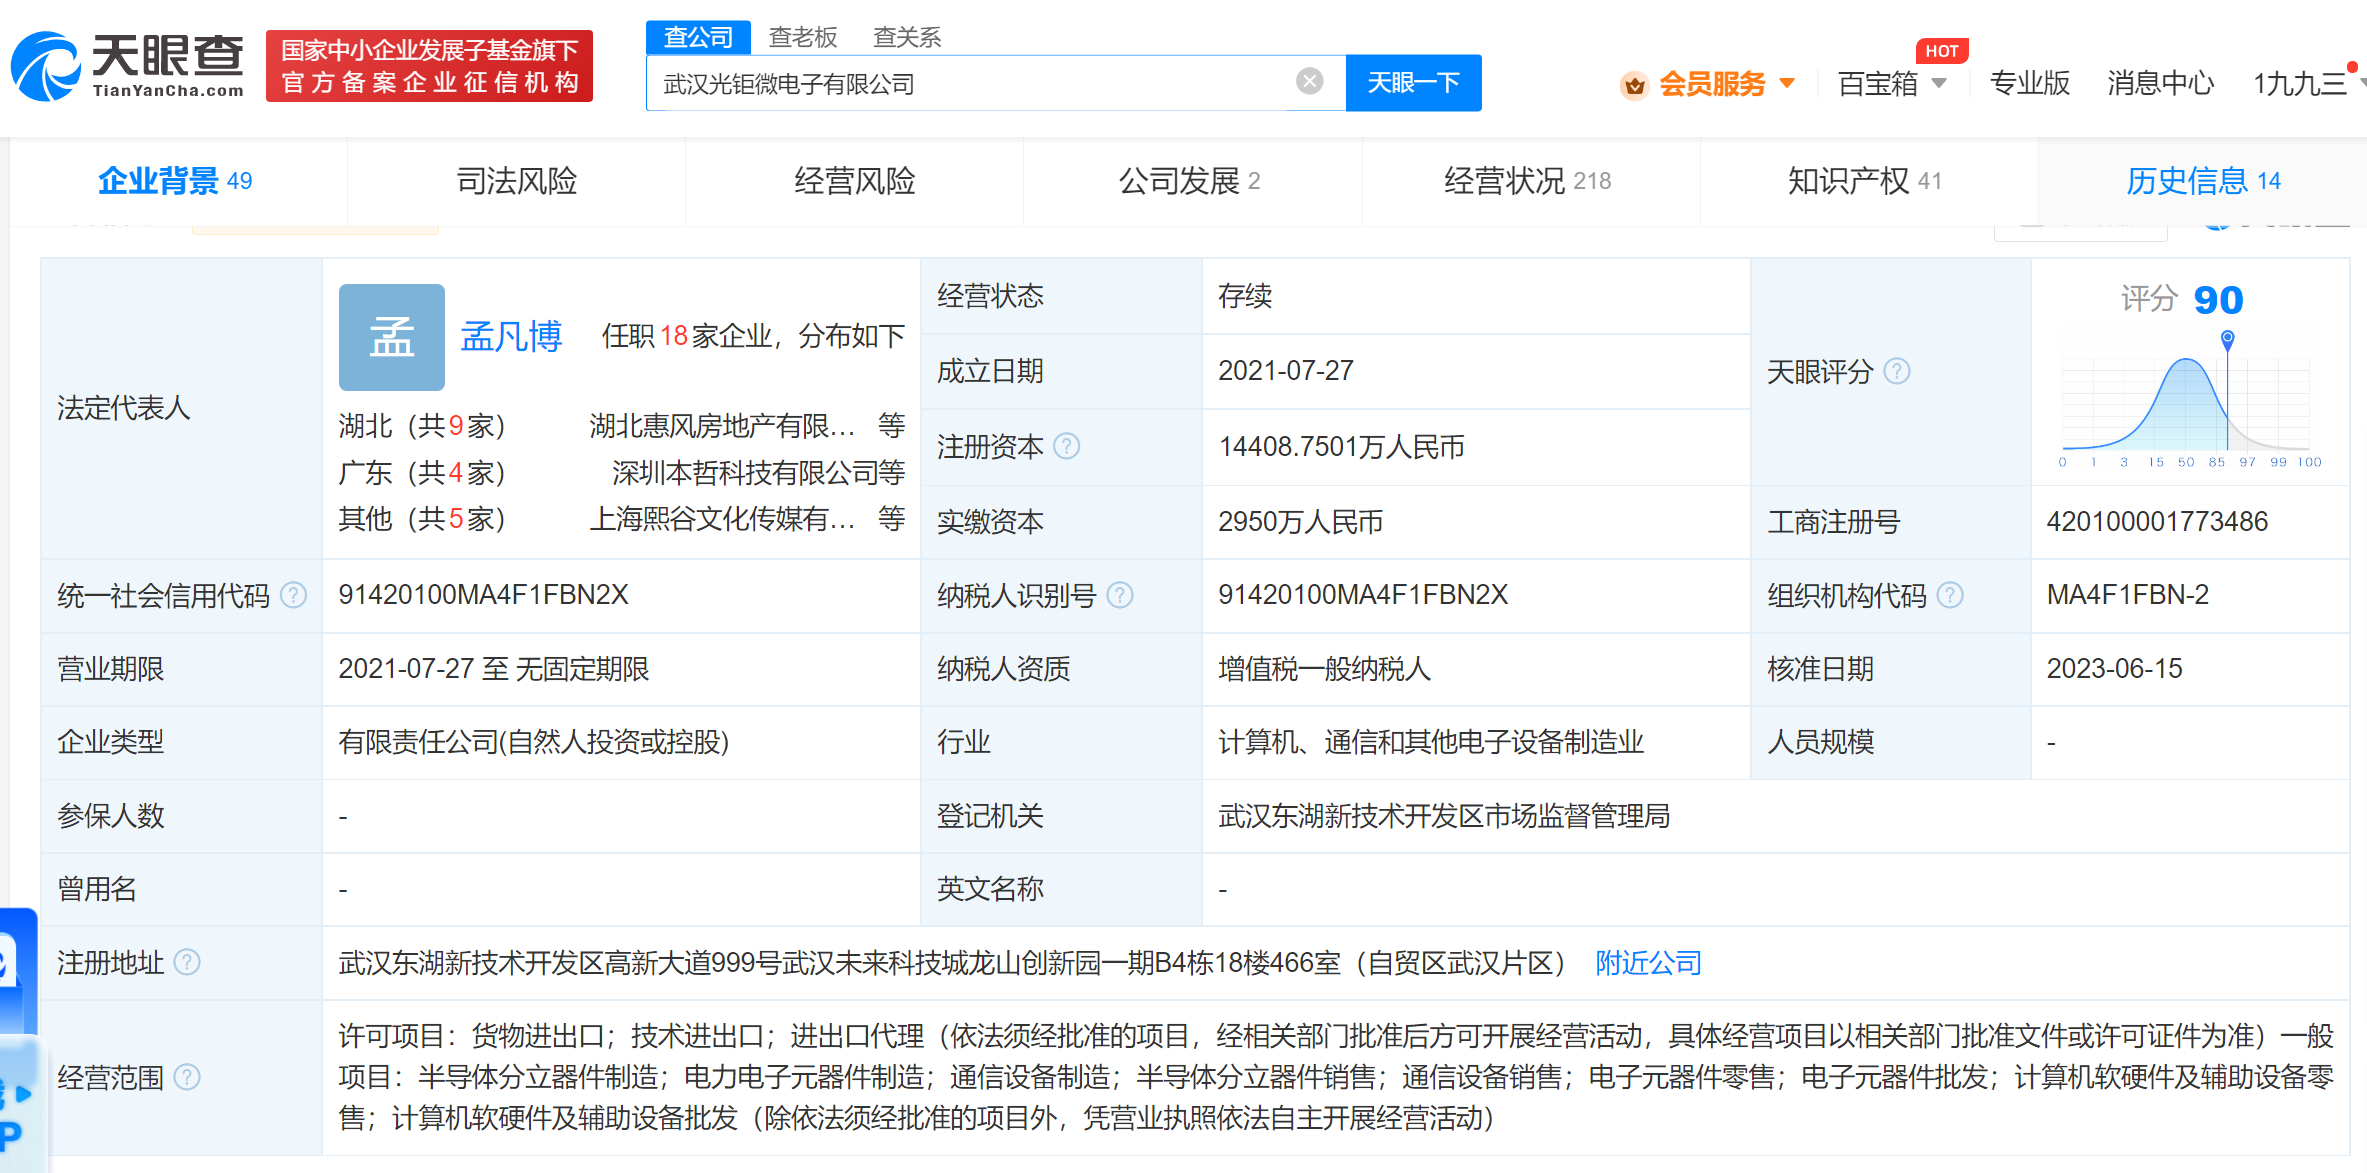Click the 登记机关 value 武汉东湖新技术开发区市场监督管理局
The height and width of the screenshot is (1173, 2367).
[1443, 816]
